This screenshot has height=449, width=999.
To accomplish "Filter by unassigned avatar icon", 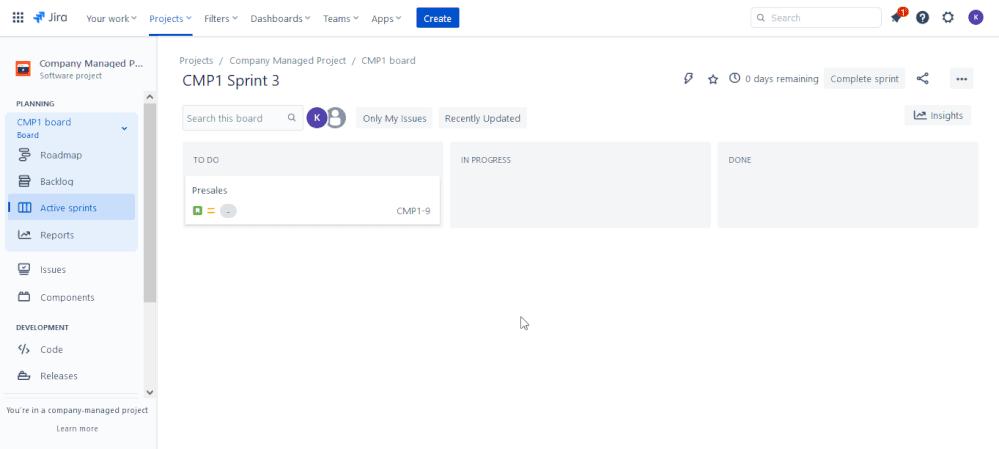I will (336, 118).
